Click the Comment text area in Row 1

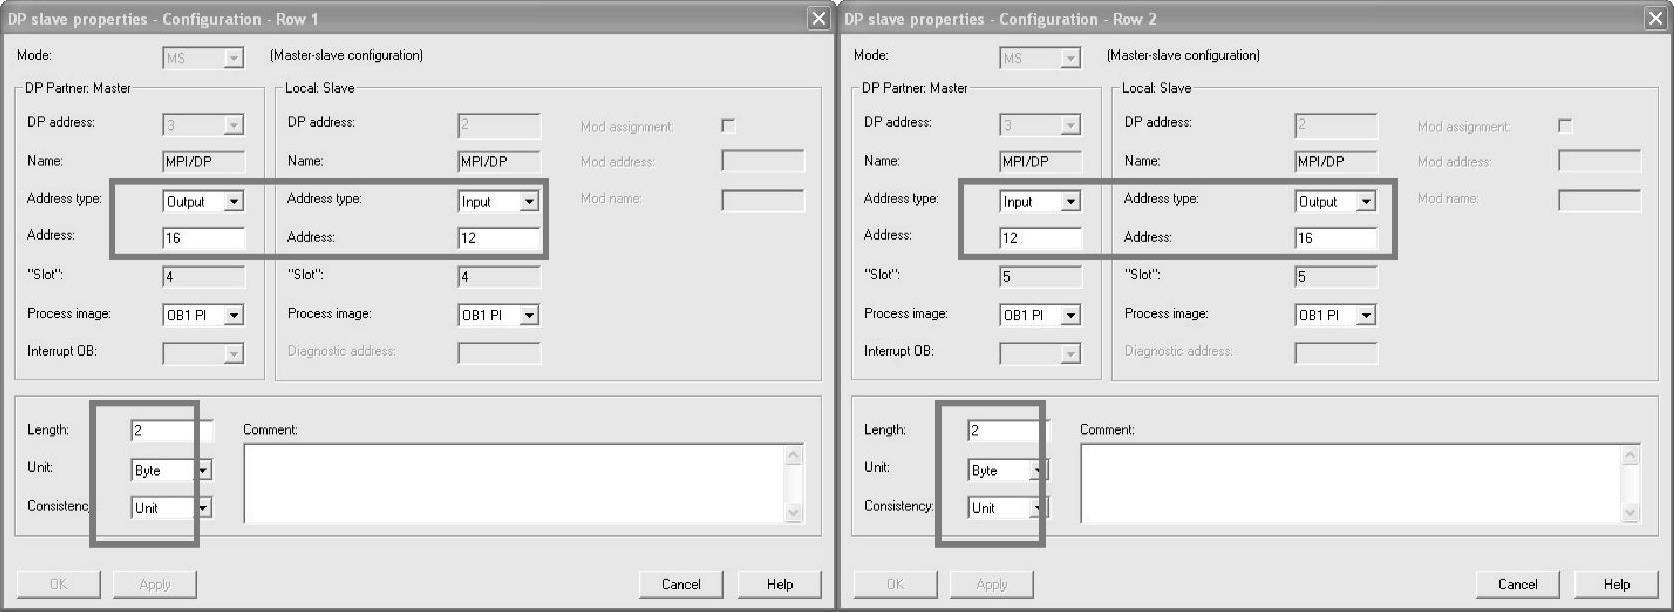pos(515,483)
